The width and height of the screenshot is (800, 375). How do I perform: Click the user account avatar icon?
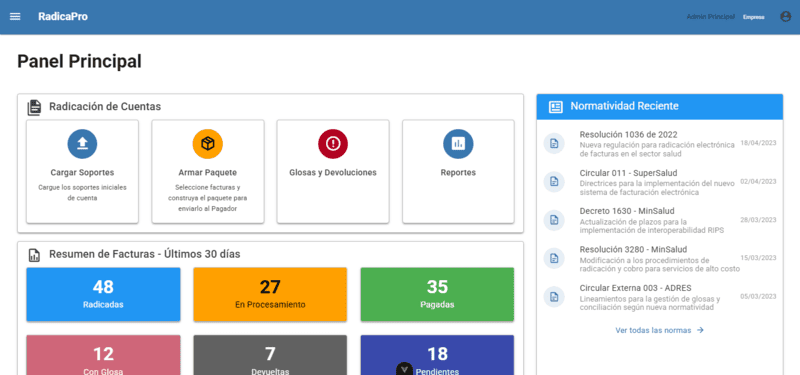785,16
